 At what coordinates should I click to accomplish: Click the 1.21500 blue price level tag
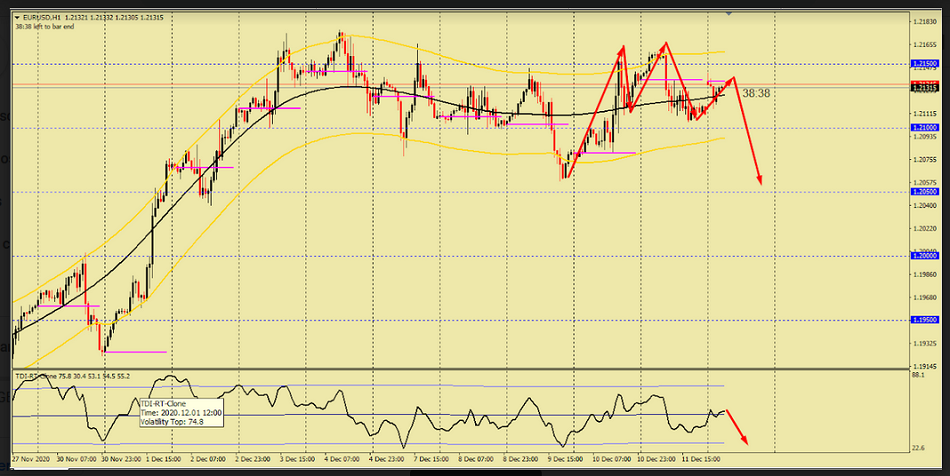click(x=924, y=63)
